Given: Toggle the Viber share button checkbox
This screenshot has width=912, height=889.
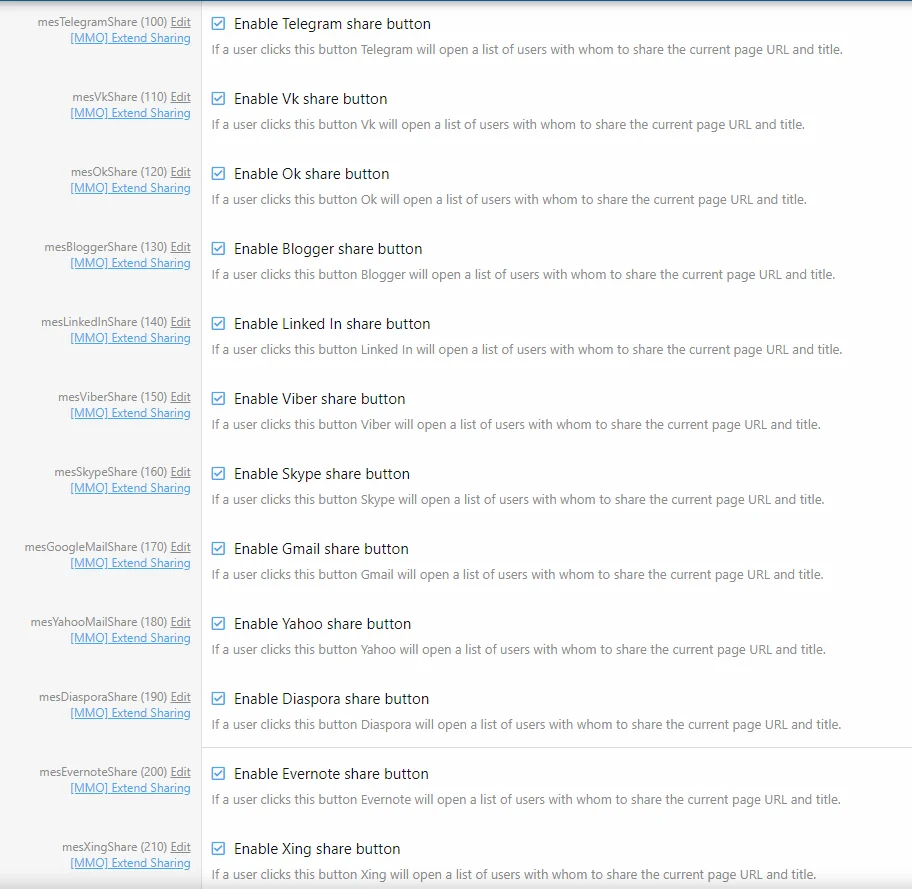Looking at the screenshot, I should (218, 399).
